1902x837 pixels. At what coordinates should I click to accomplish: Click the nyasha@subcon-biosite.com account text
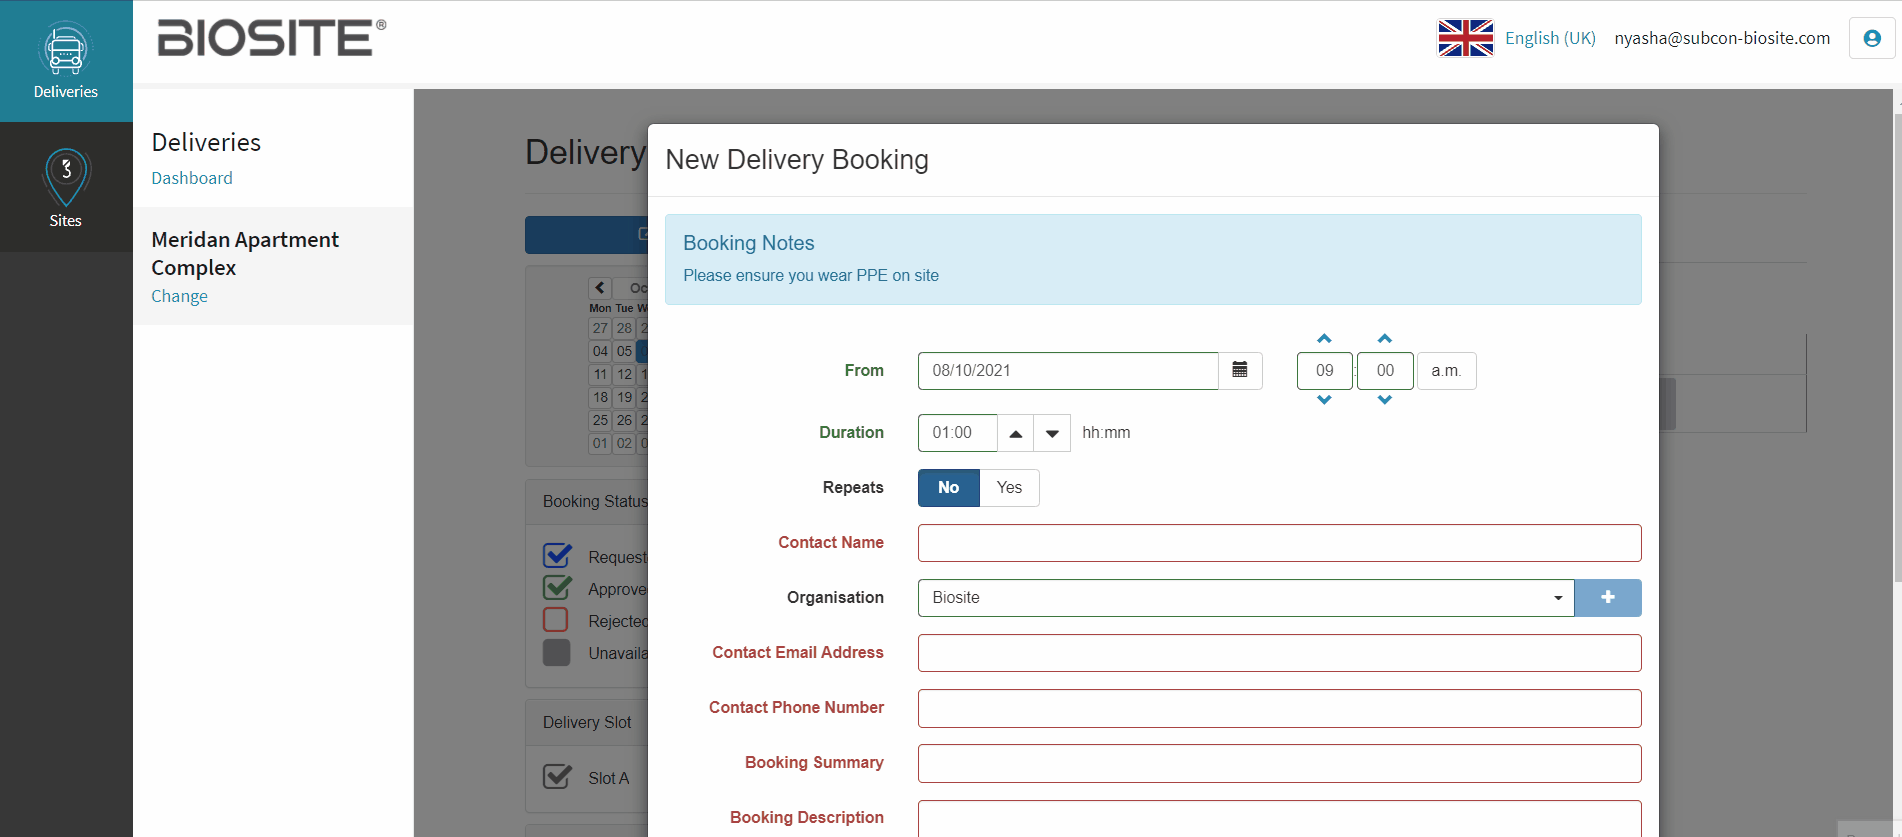pos(1722,38)
